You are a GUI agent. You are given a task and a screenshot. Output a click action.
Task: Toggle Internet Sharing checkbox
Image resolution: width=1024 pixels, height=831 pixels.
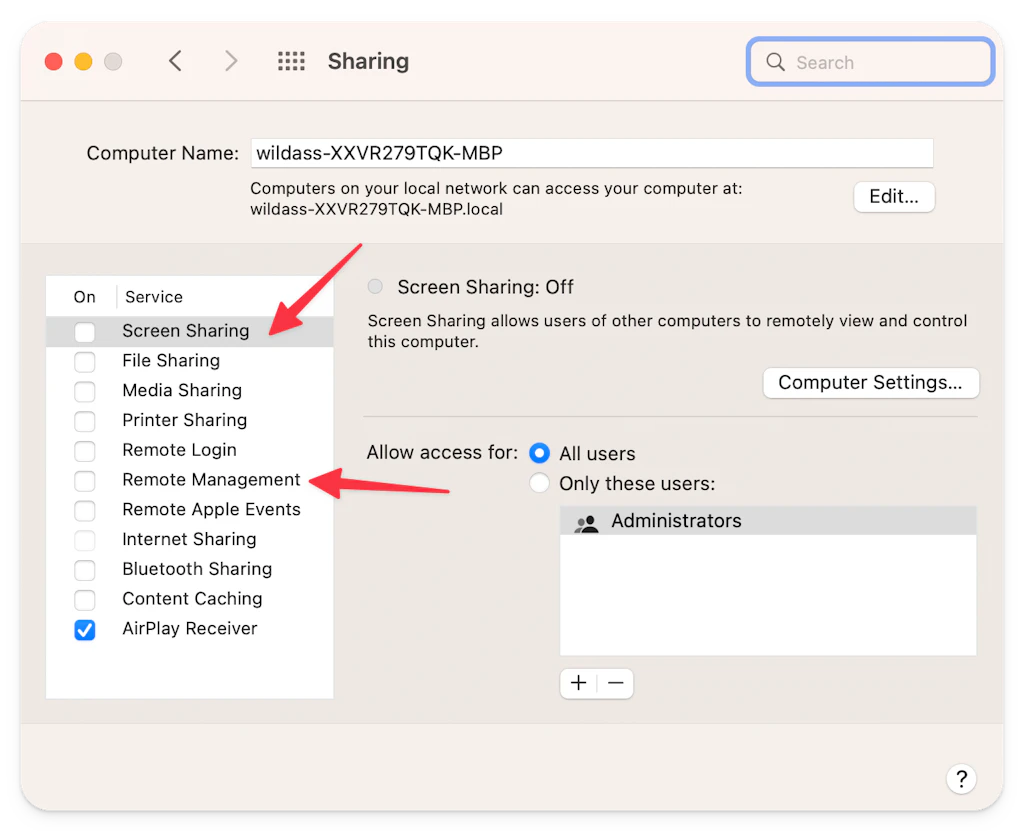85,540
